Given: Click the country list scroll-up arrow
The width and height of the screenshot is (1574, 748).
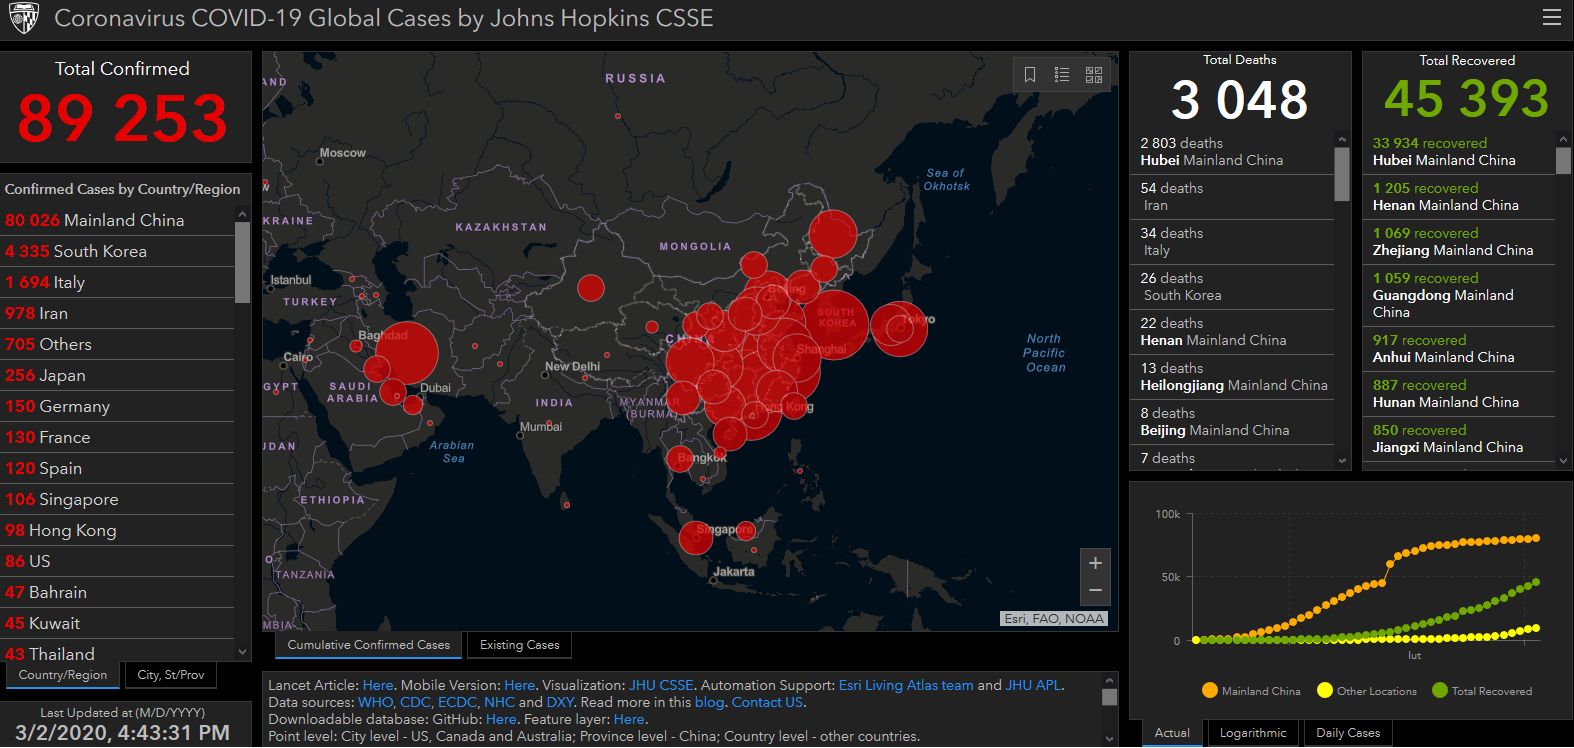Looking at the screenshot, I should pos(242,213).
